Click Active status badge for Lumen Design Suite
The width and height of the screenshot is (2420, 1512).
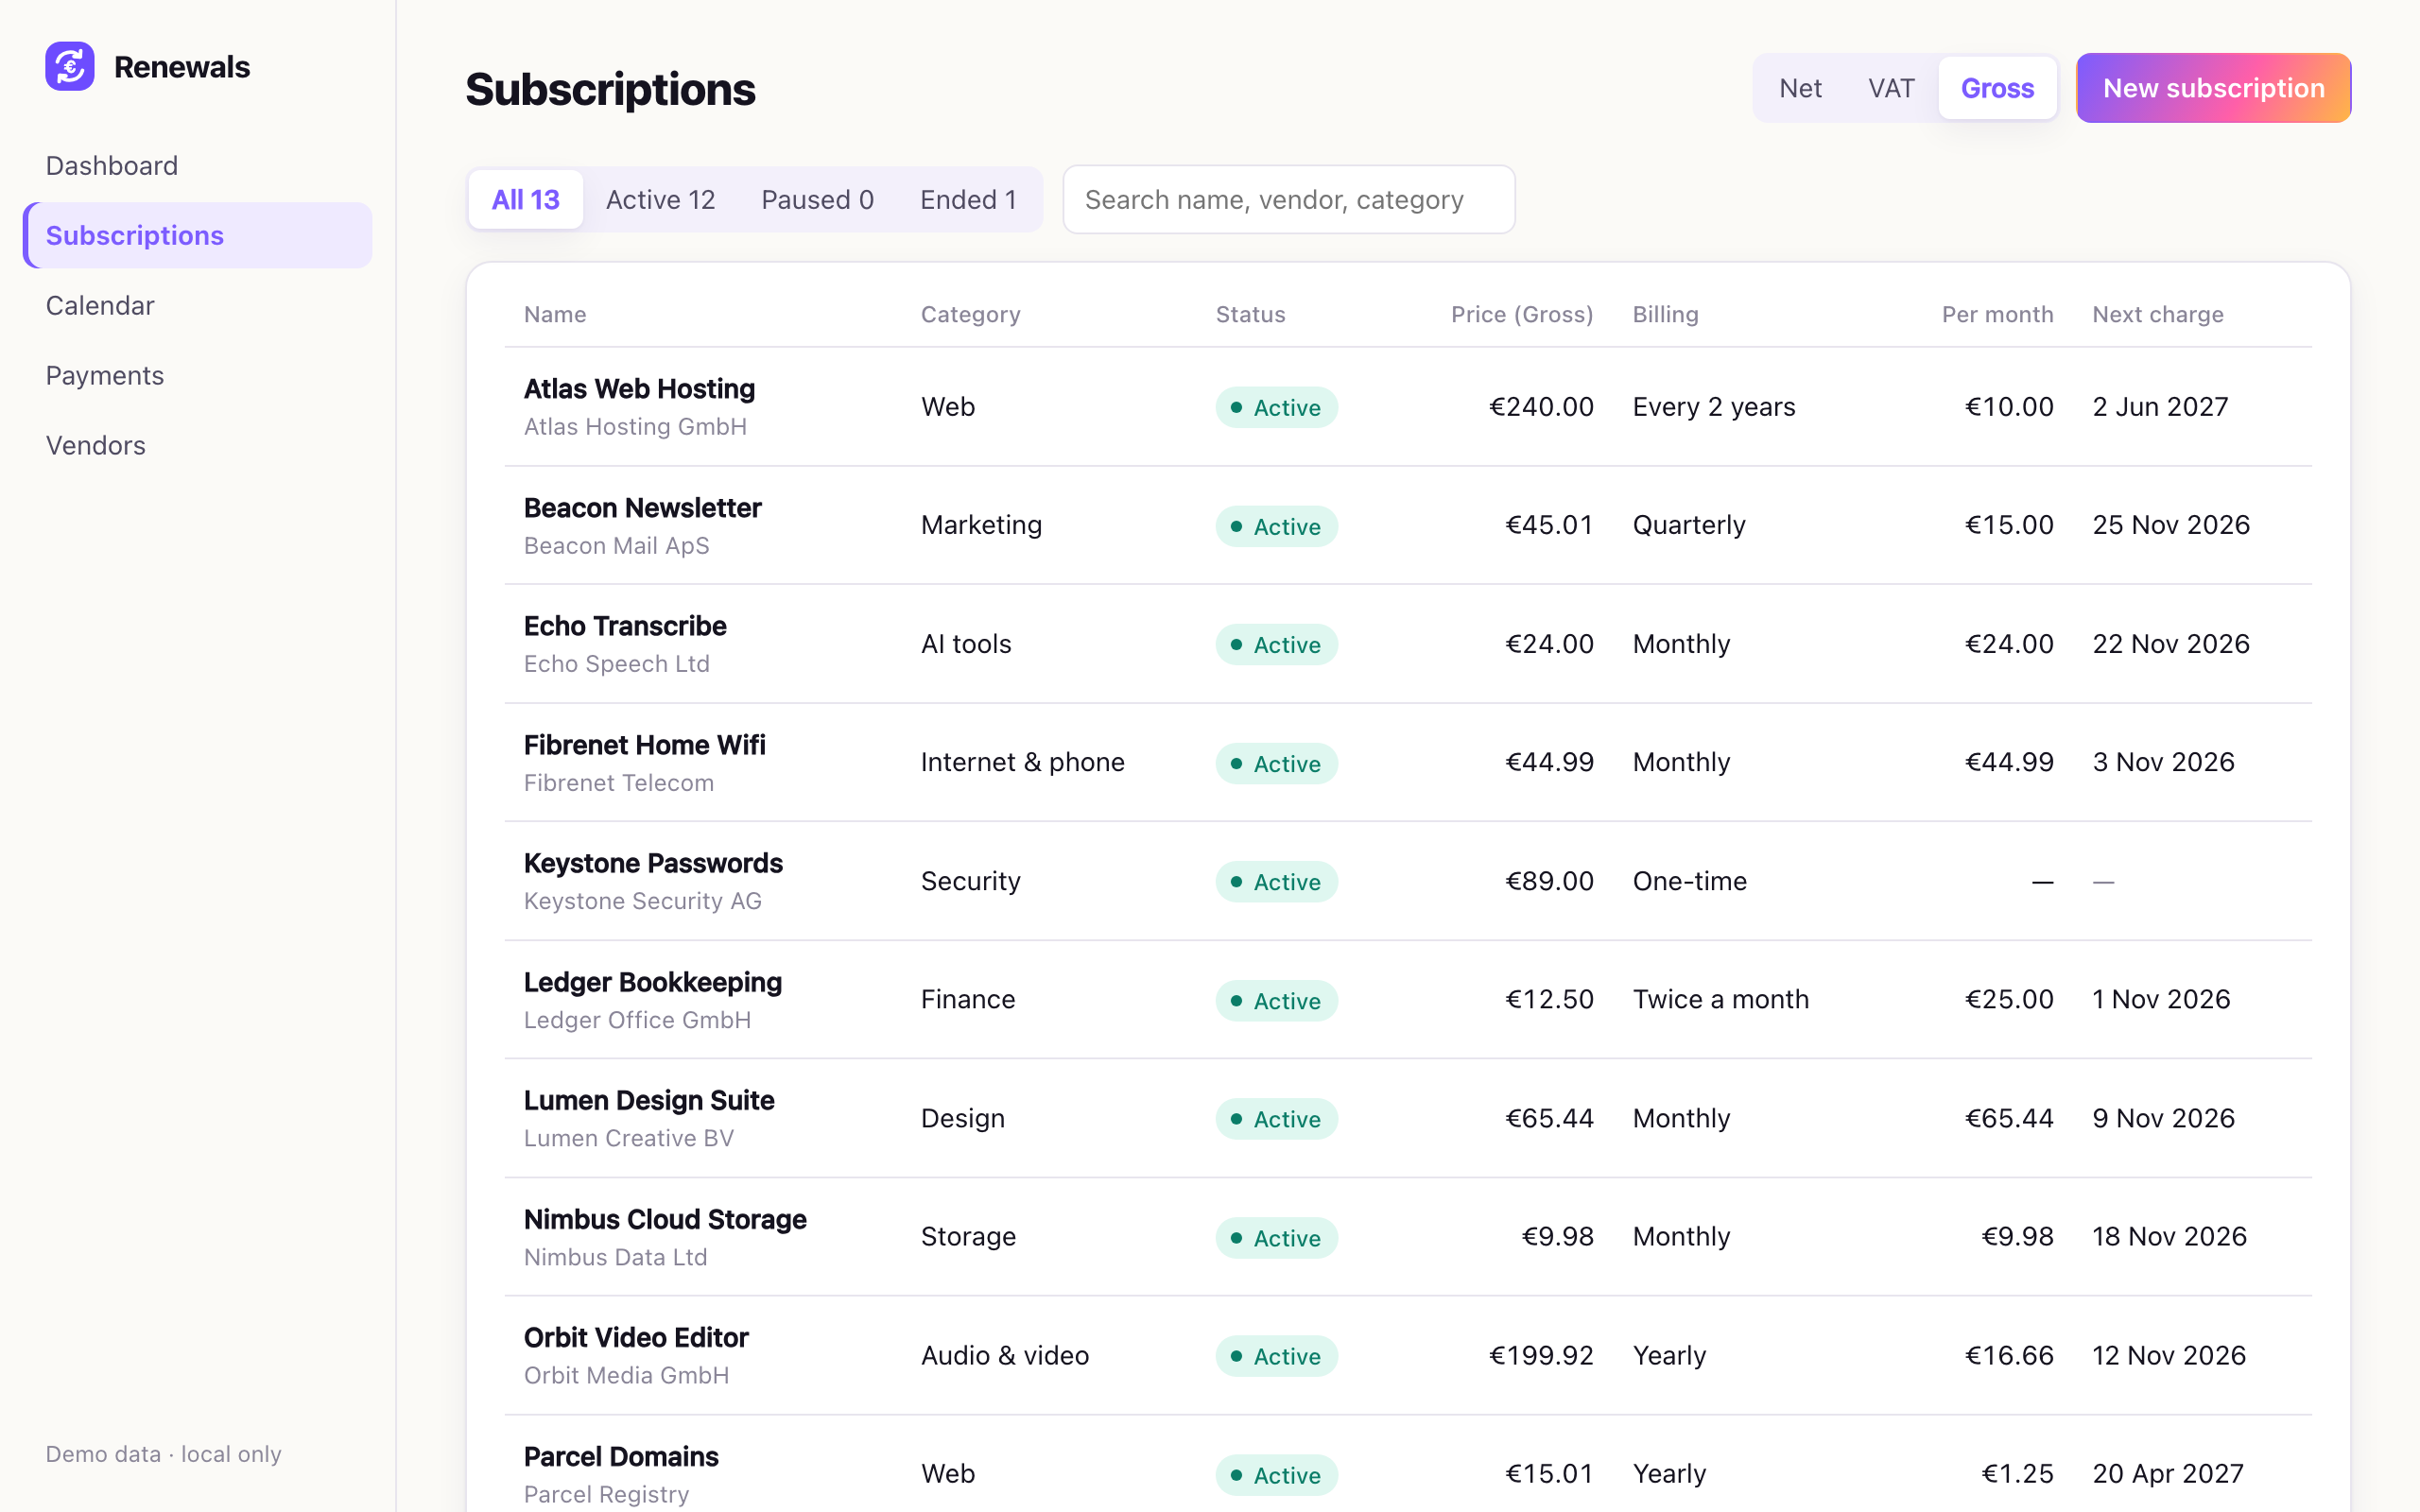pos(1276,1118)
